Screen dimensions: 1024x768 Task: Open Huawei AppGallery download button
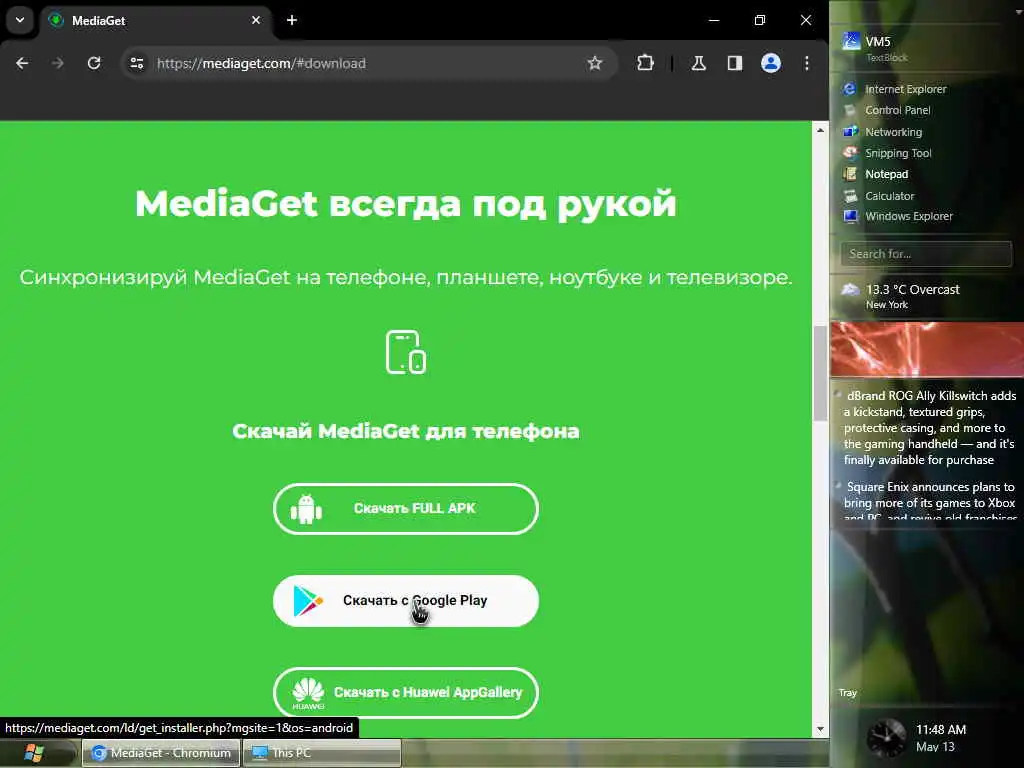click(406, 693)
